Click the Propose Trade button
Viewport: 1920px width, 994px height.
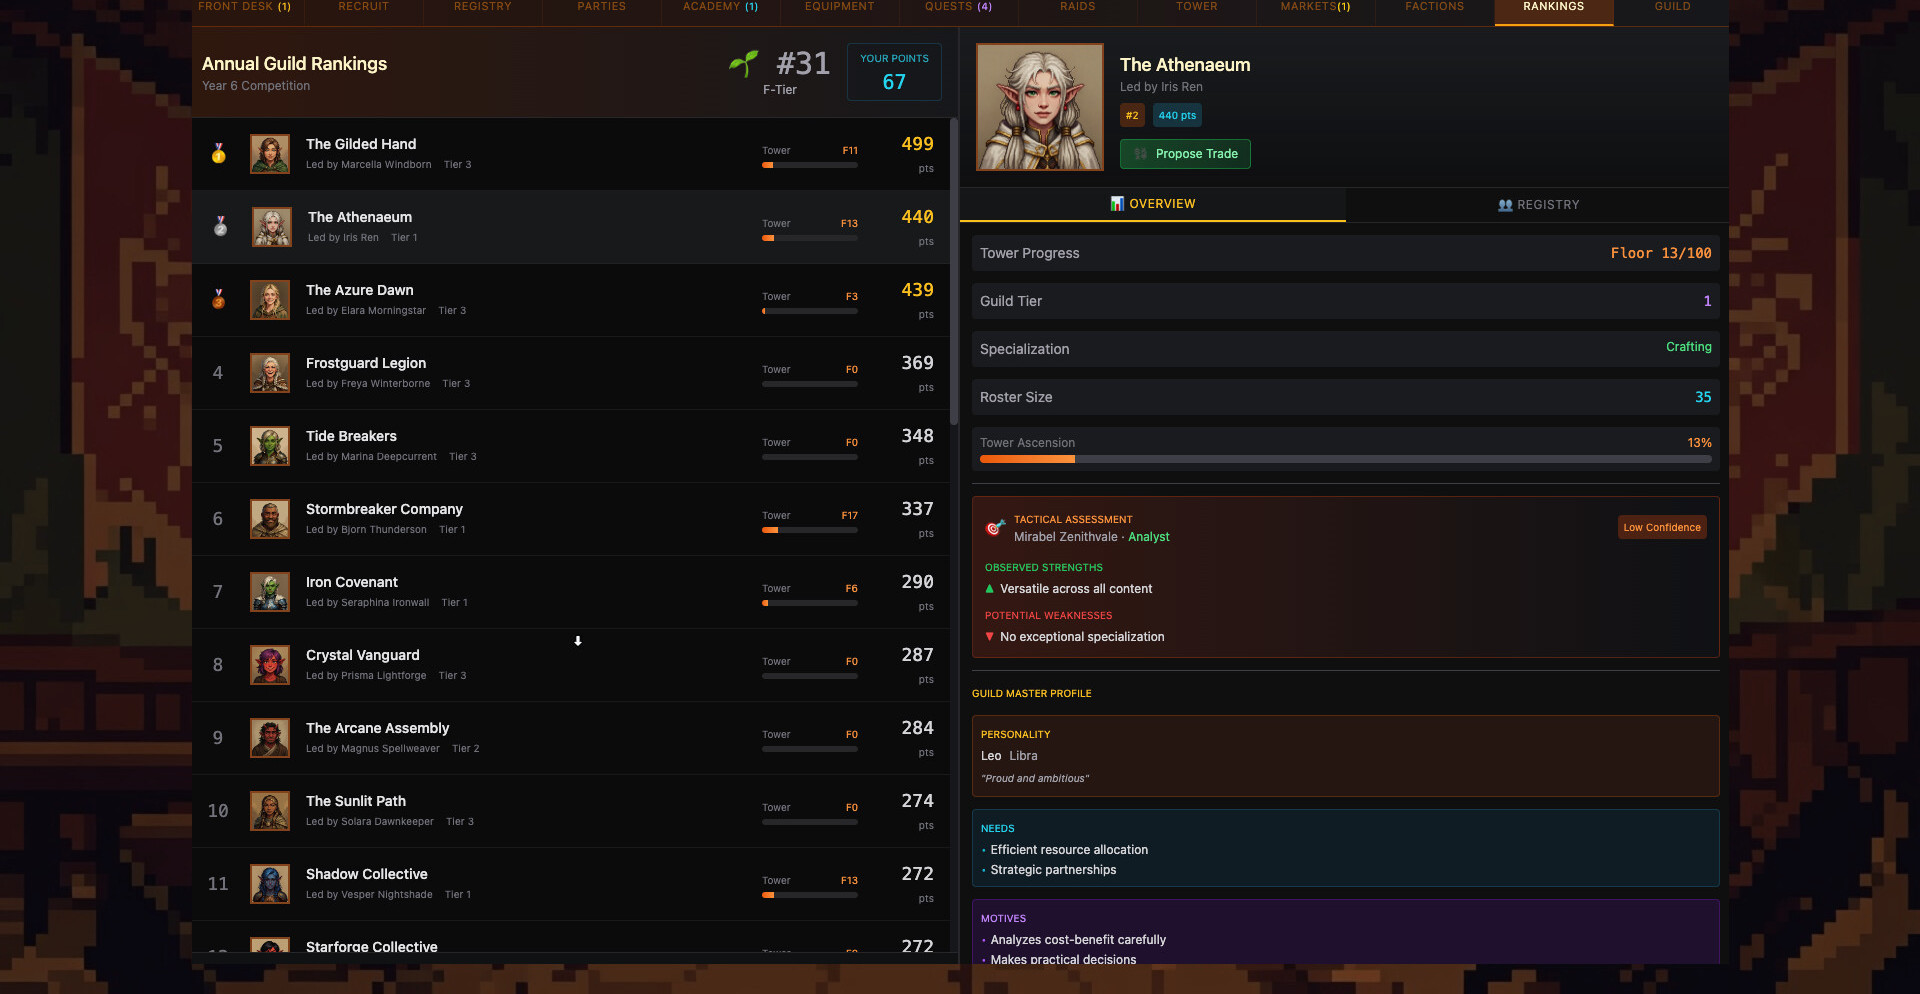(x=1185, y=154)
